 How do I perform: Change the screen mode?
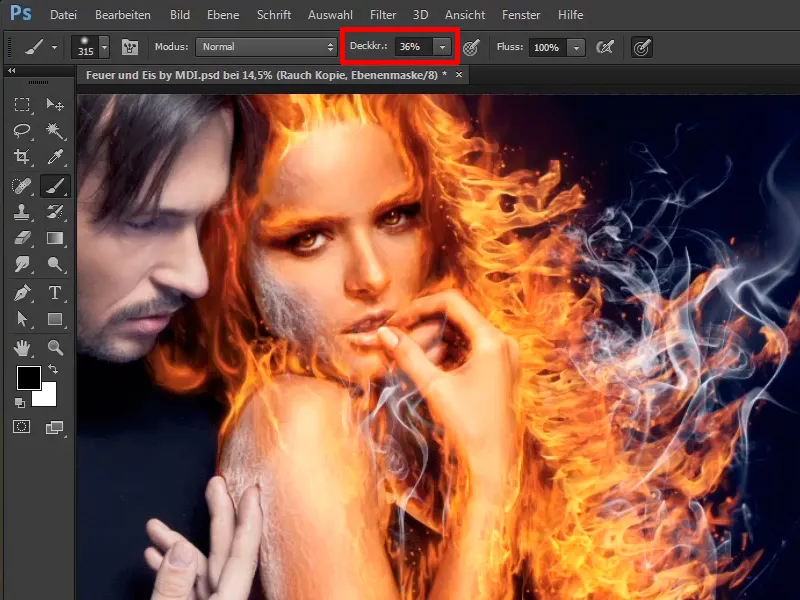[x=54, y=427]
